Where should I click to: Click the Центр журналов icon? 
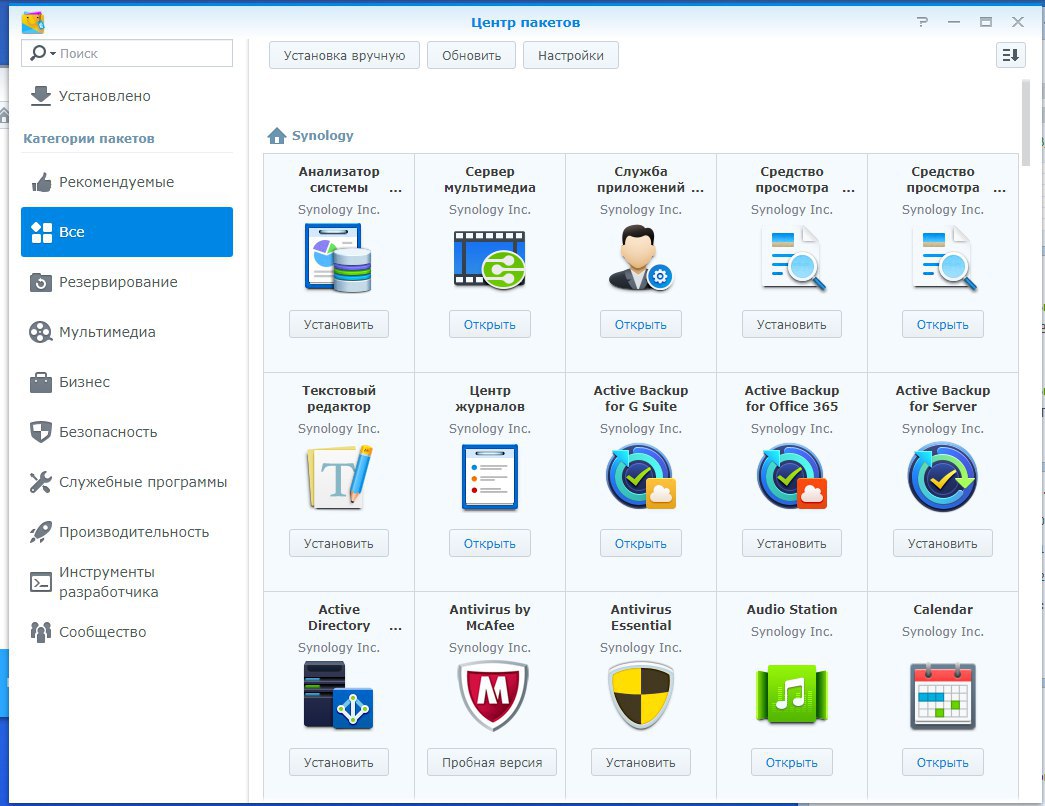click(489, 477)
